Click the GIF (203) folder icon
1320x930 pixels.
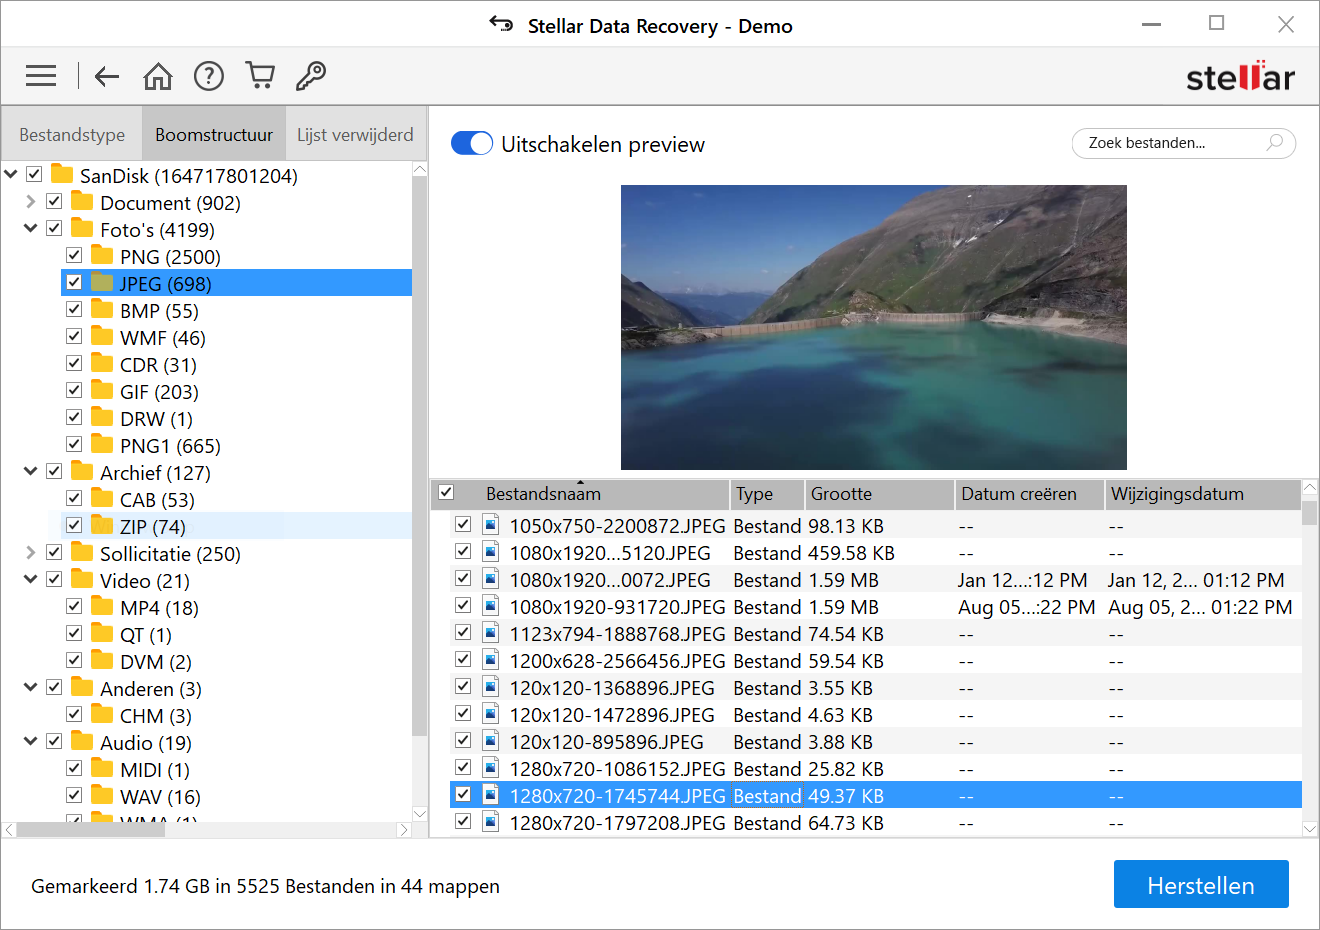click(x=102, y=390)
